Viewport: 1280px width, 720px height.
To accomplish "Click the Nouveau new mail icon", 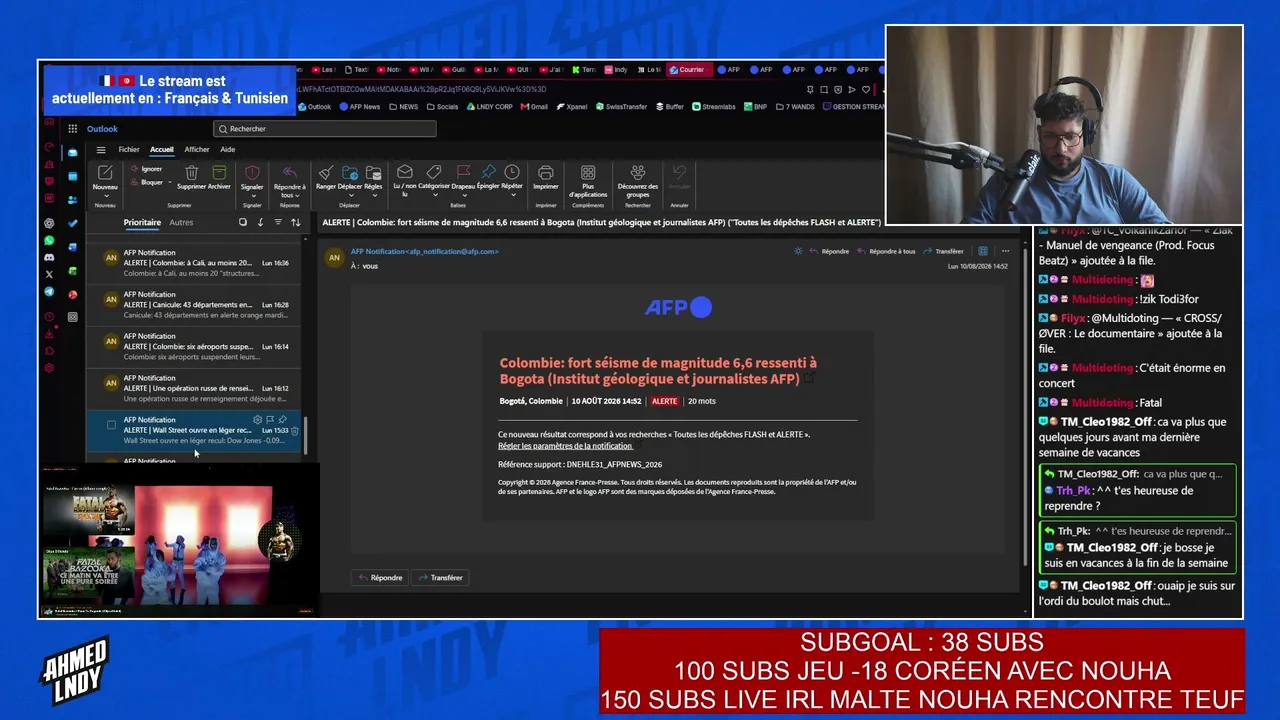I will coord(105,173).
